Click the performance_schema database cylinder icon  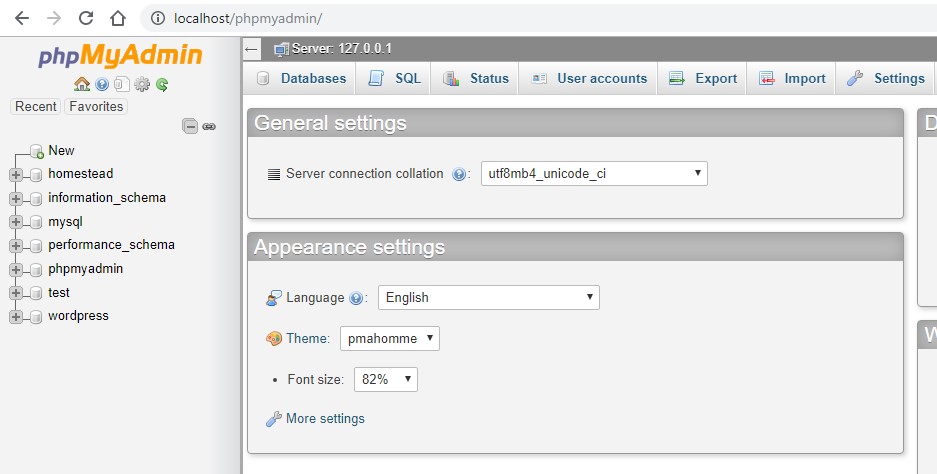pos(36,246)
